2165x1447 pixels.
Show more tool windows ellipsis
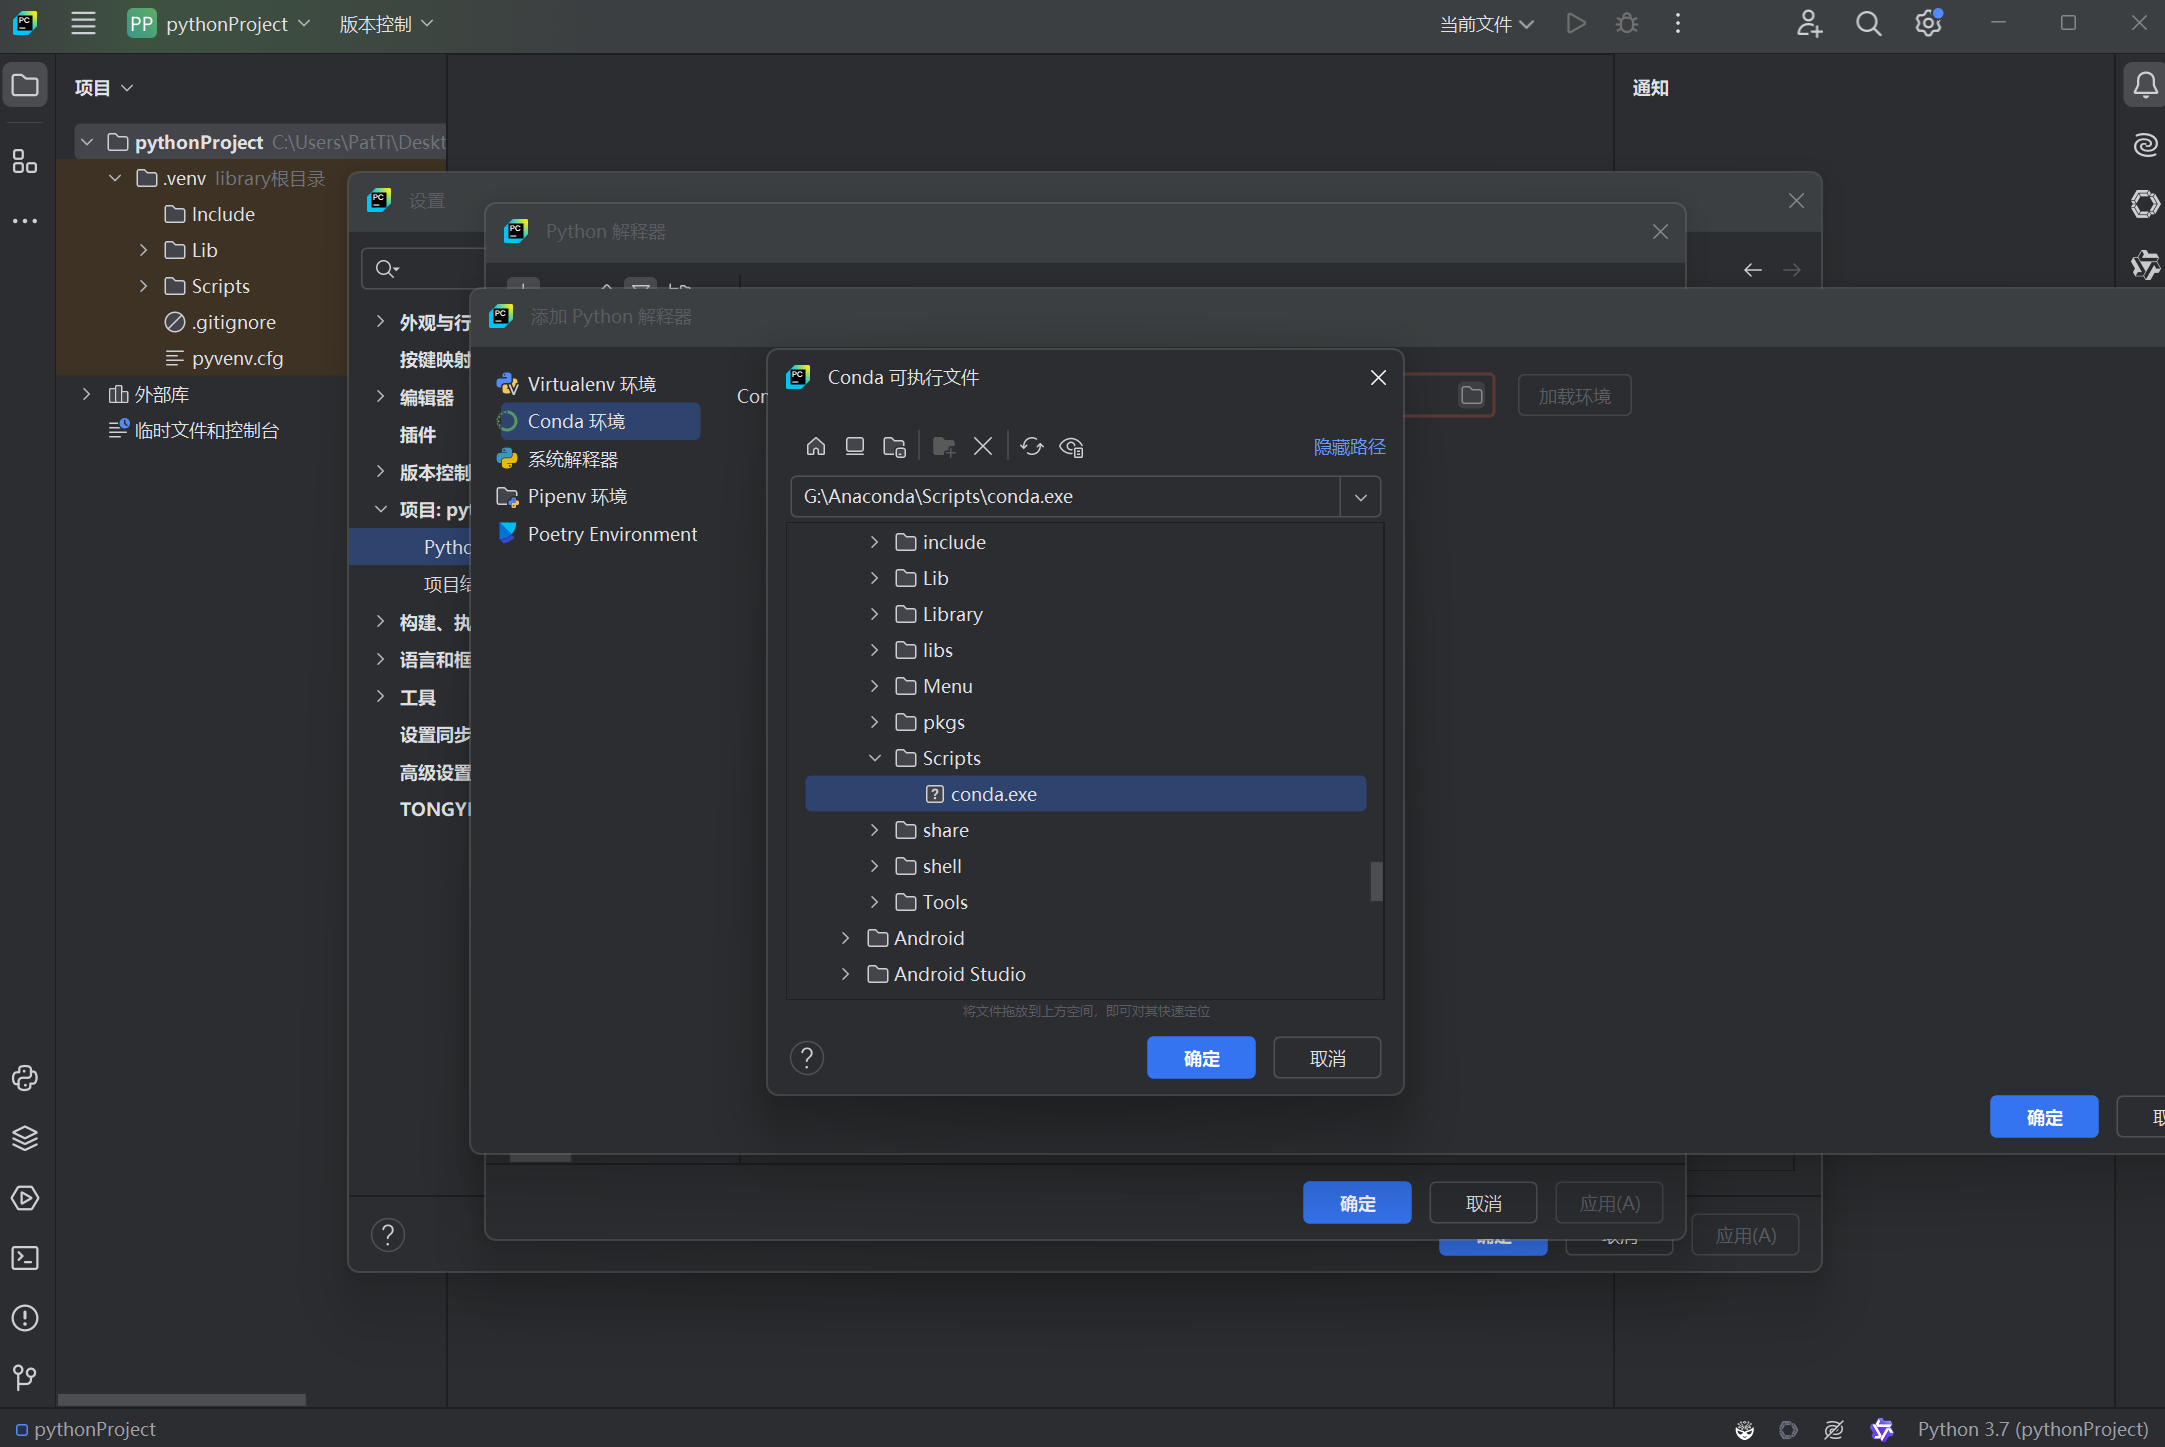pos(25,221)
